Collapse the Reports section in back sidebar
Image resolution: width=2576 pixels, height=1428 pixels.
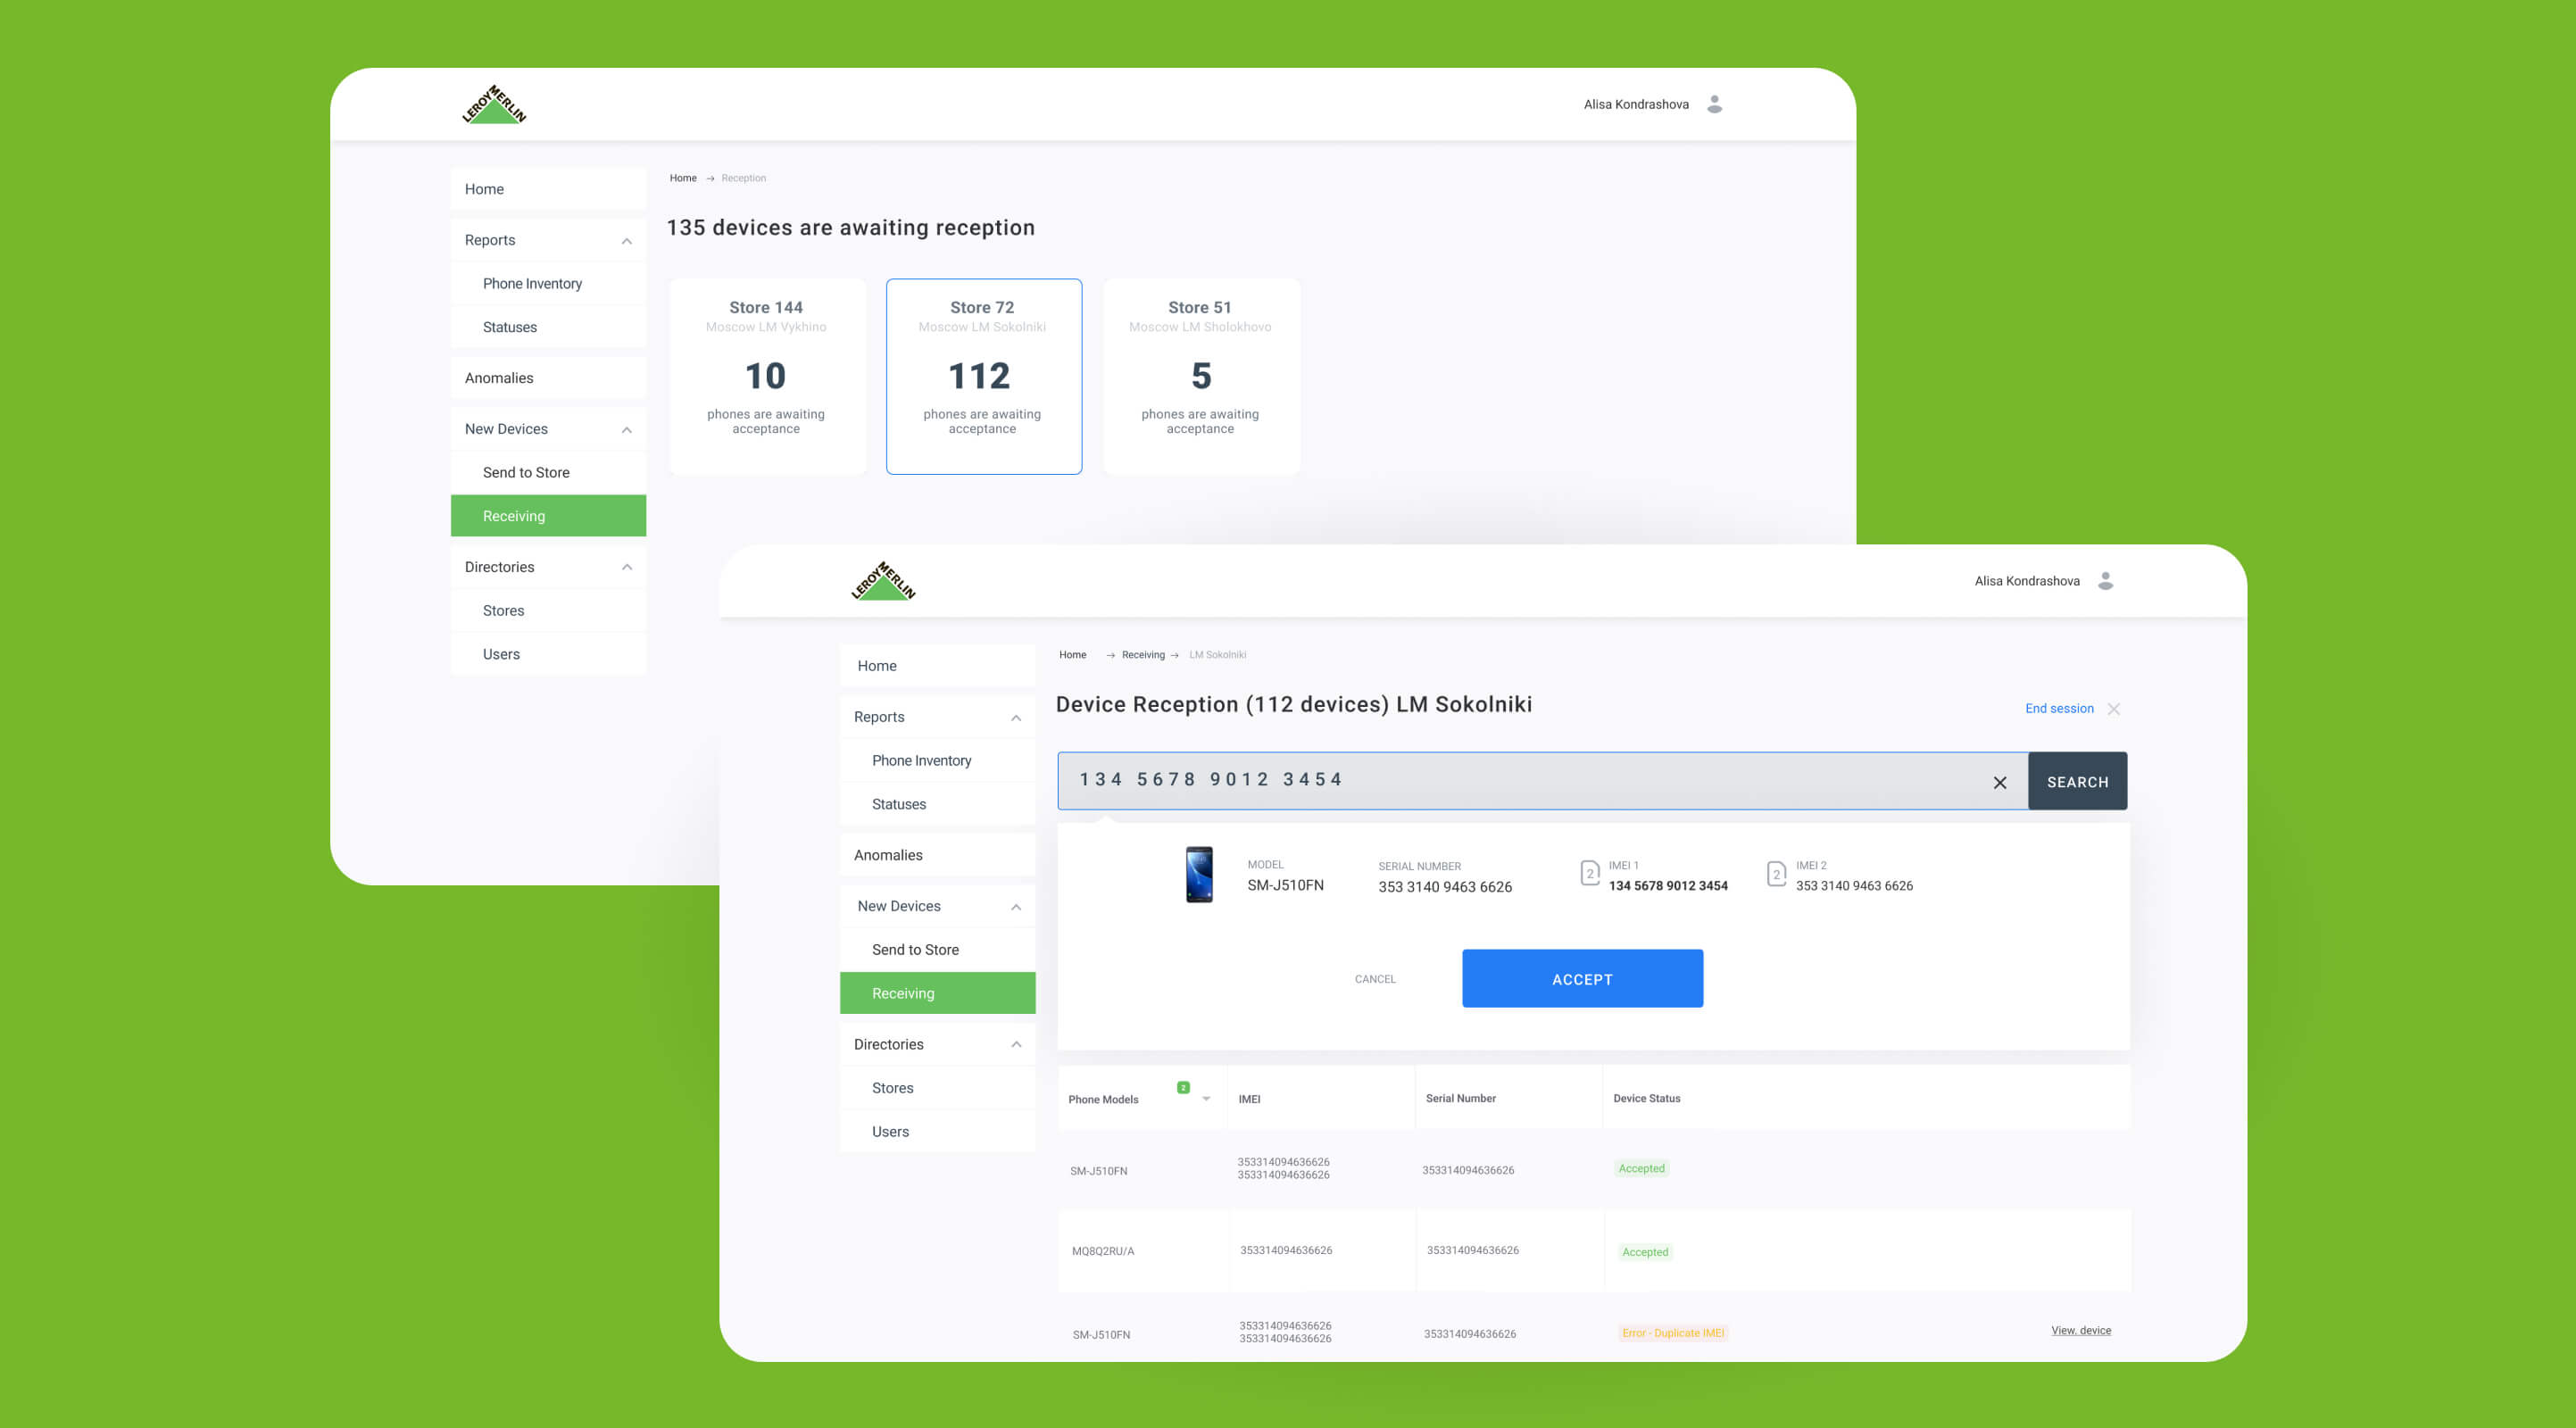[627, 241]
